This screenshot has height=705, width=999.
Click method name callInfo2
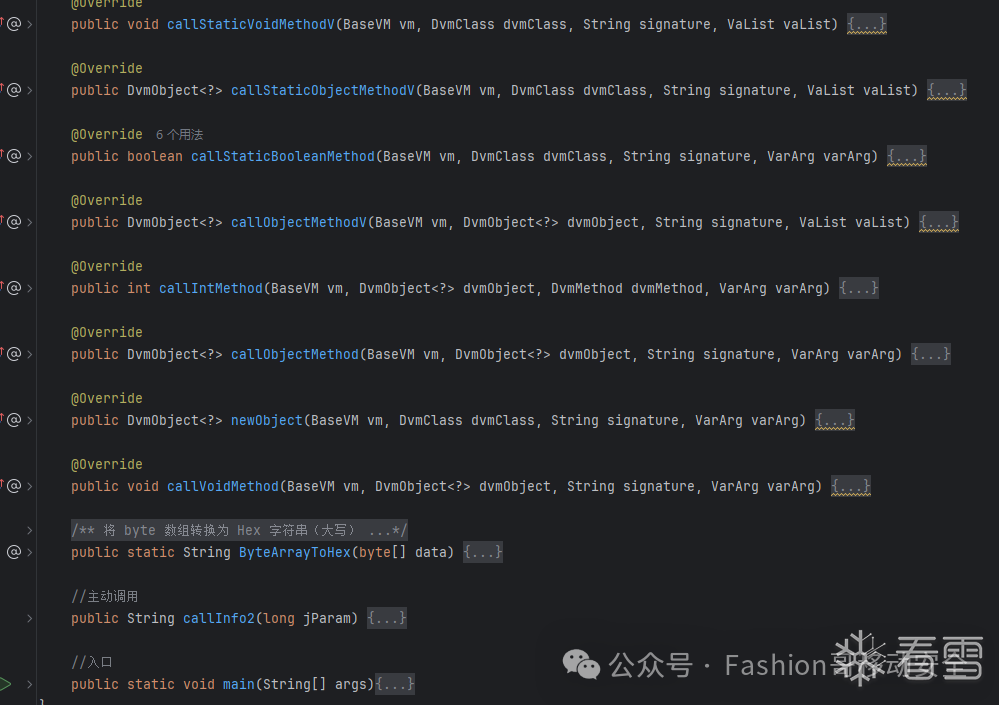[219, 618]
